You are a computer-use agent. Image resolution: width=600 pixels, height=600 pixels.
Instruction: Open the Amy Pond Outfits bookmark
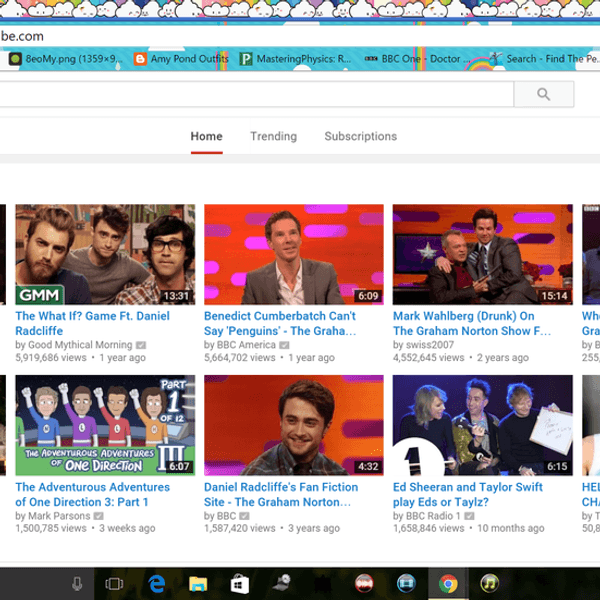pos(181,59)
